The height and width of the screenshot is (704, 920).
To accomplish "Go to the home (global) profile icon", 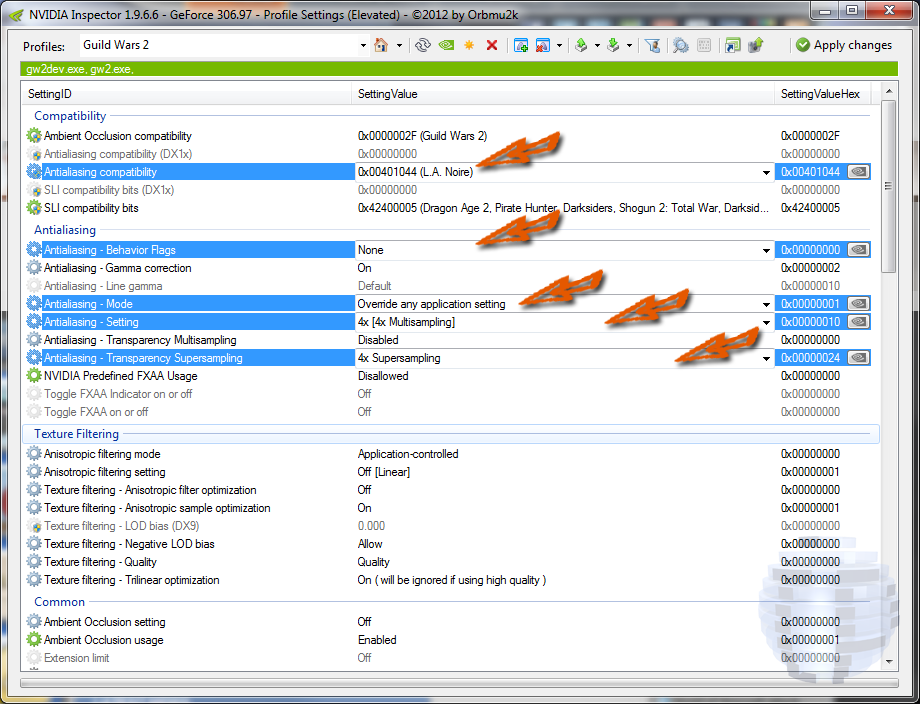I will [x=381, y=45].
